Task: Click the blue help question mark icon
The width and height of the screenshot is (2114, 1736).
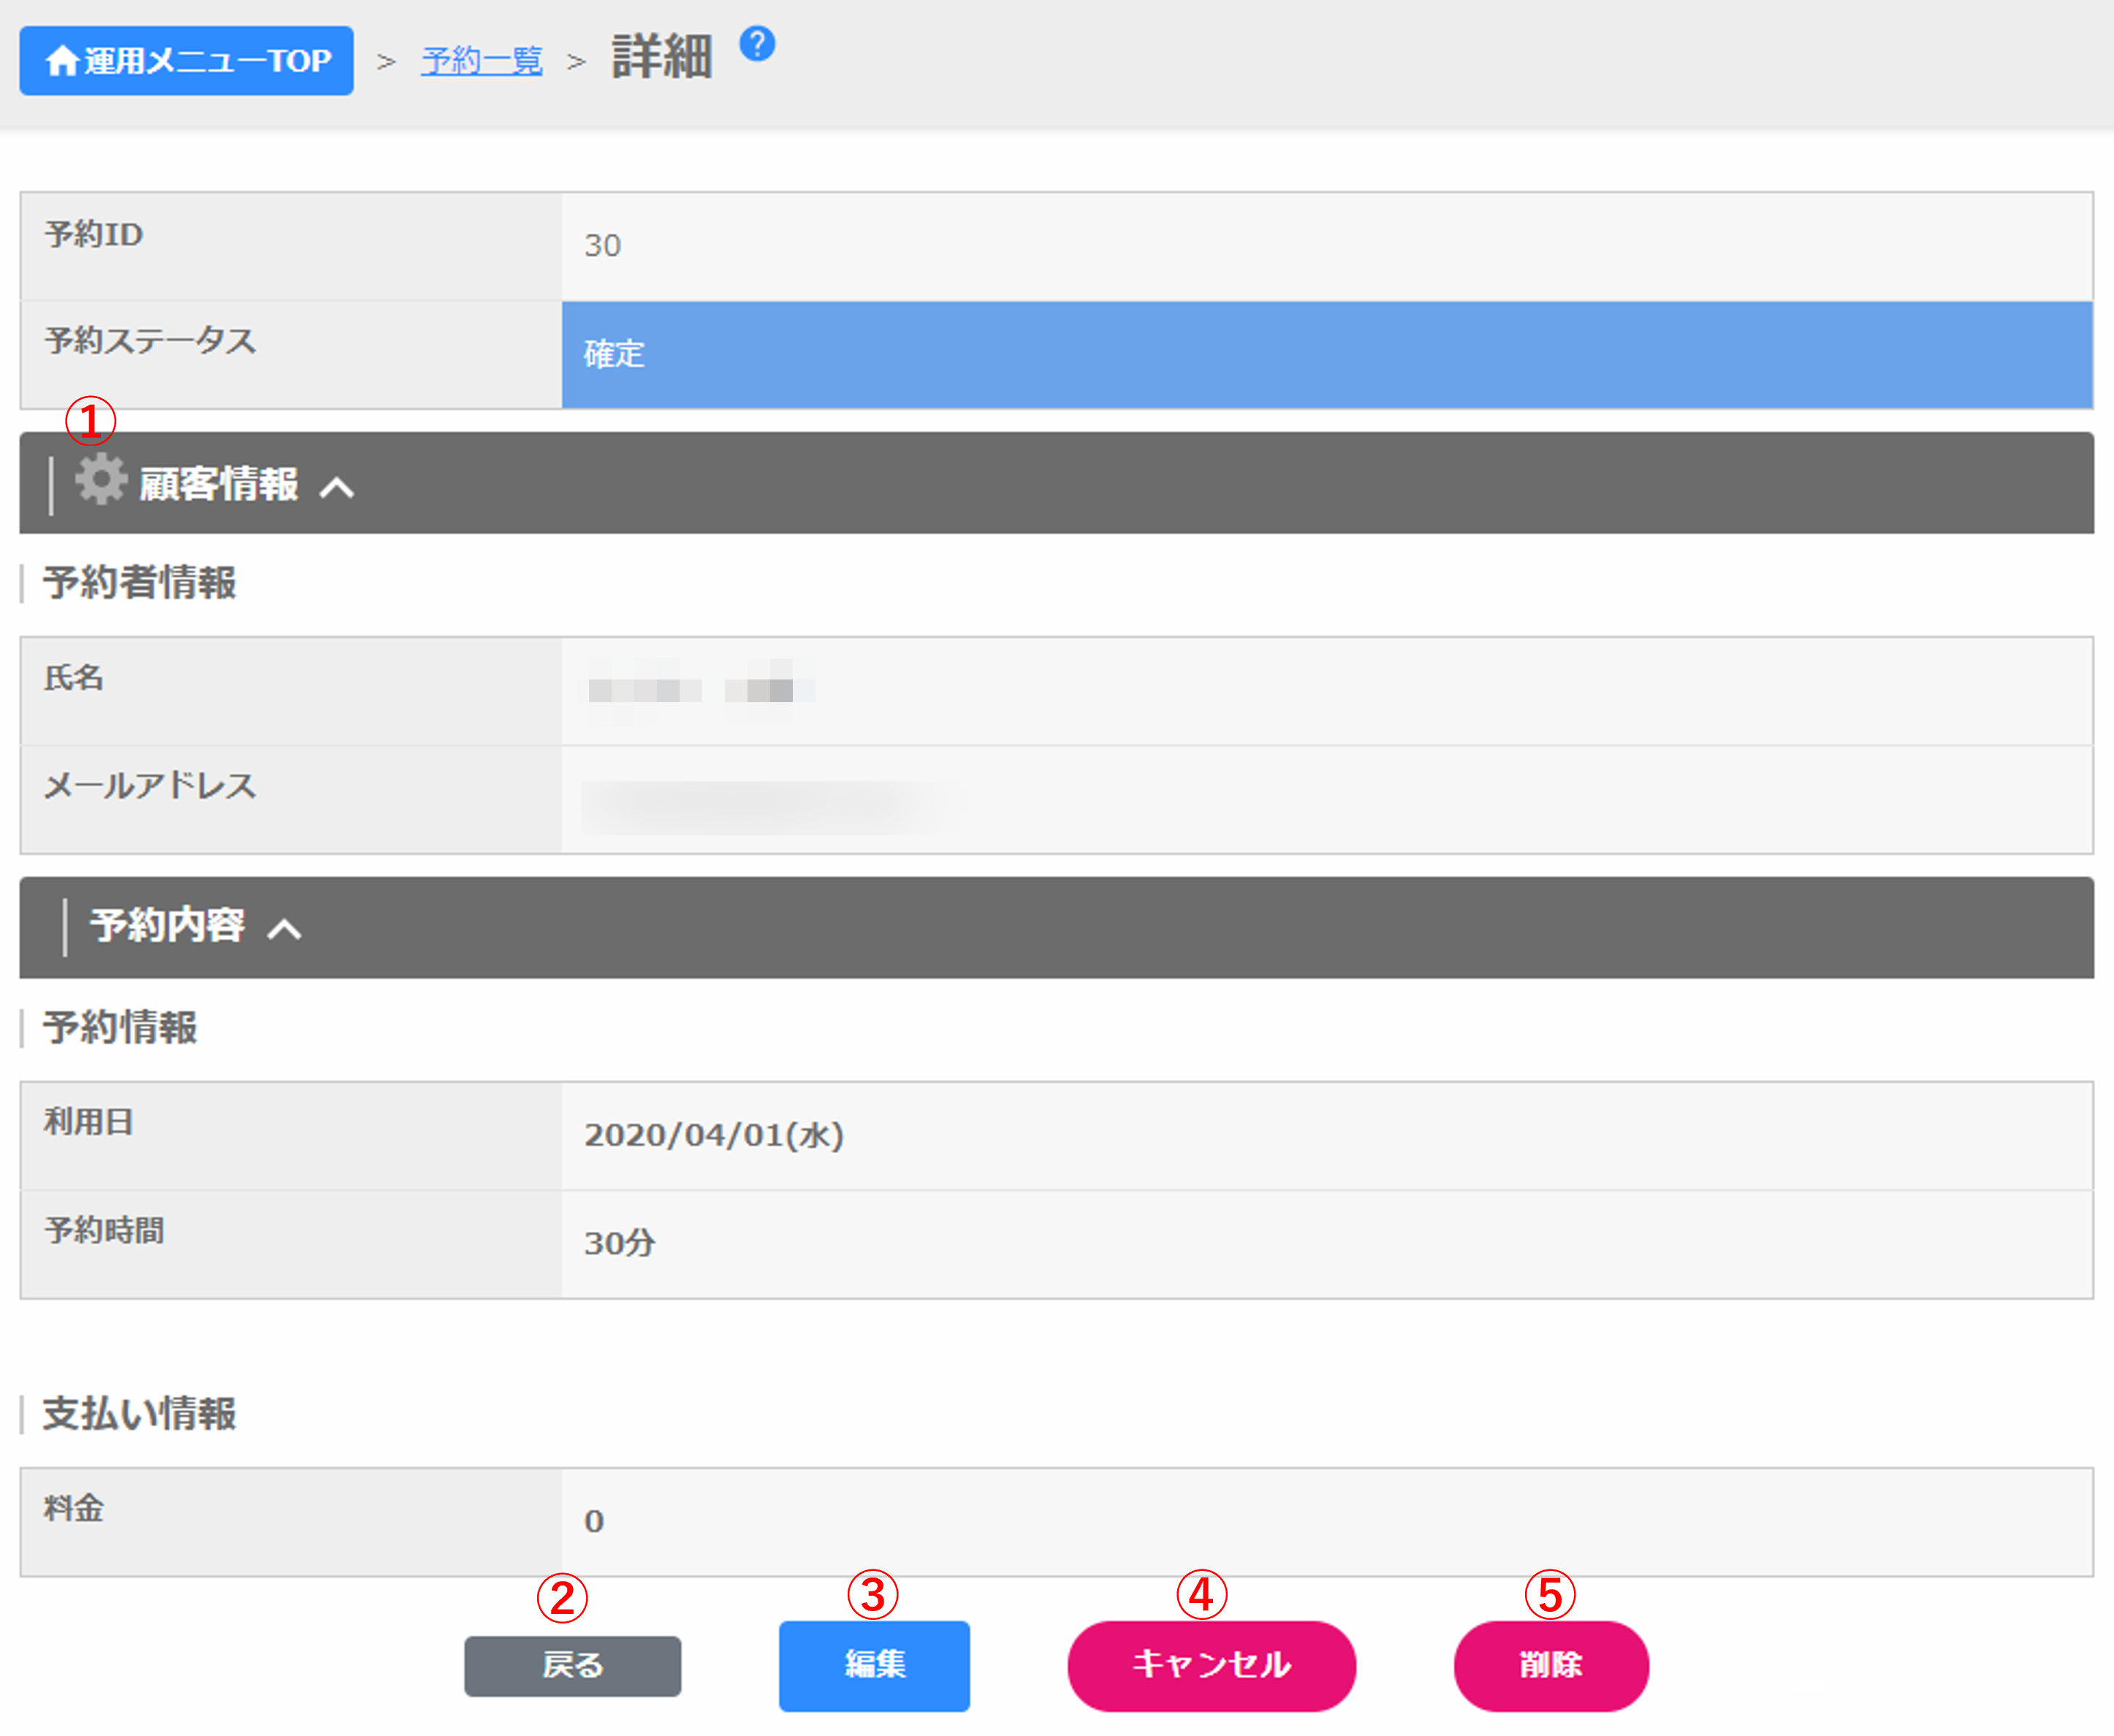Action: point(757,44)
